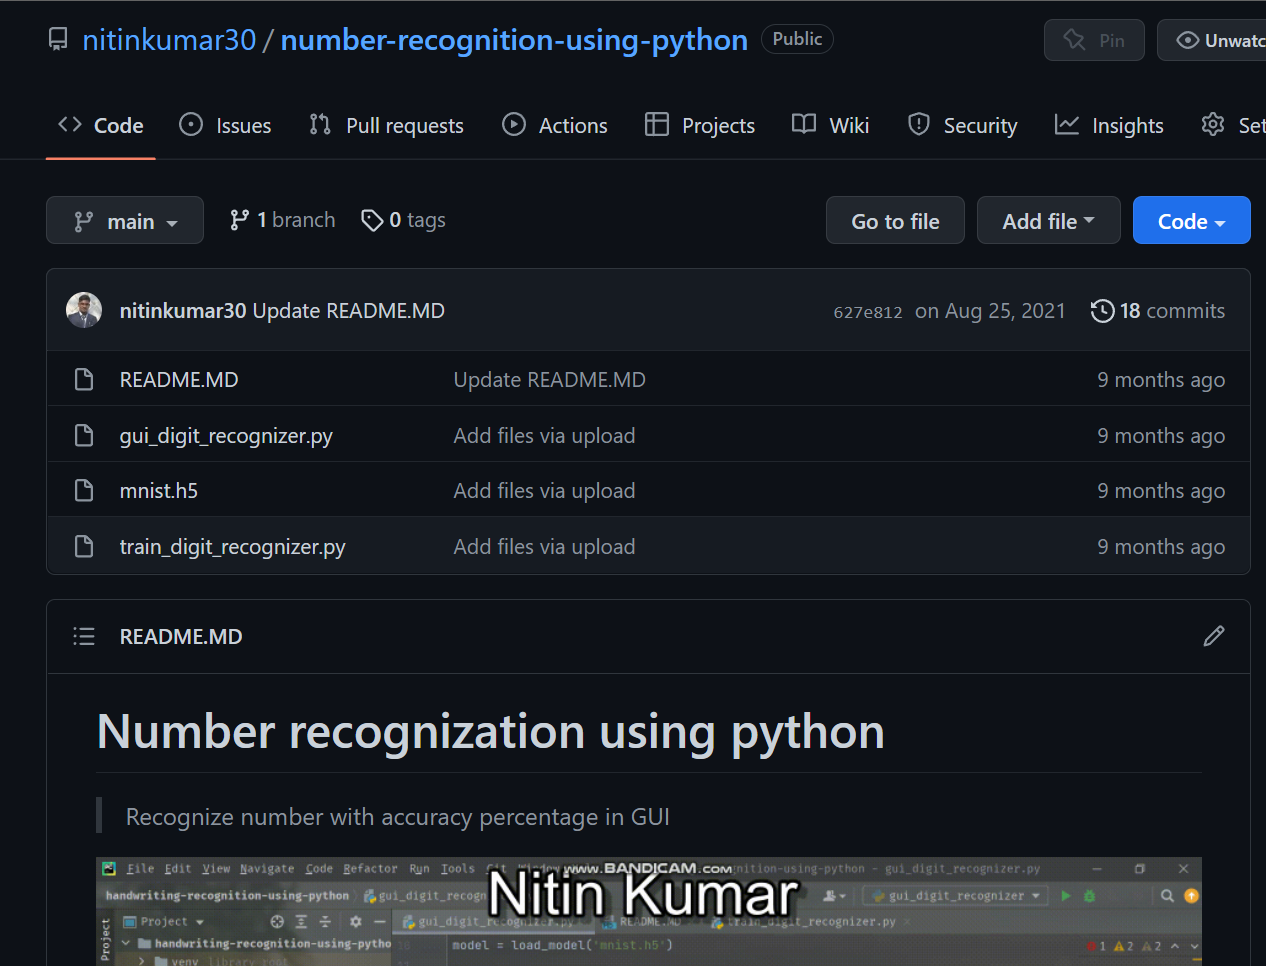This screenshot has height=966, width=1266.
Task: Click nitinkumar30 avatar in commit row
Action: tap(84, 310)
